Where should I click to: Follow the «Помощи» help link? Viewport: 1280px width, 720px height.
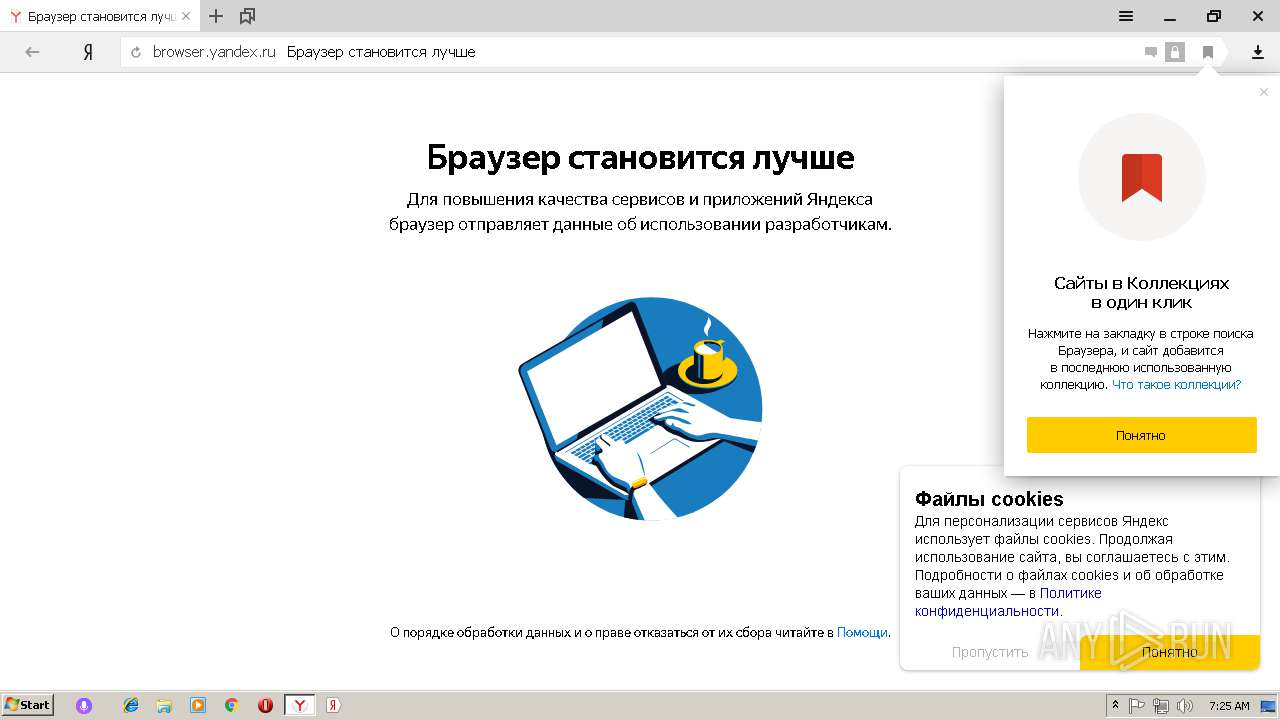(862, 632)
